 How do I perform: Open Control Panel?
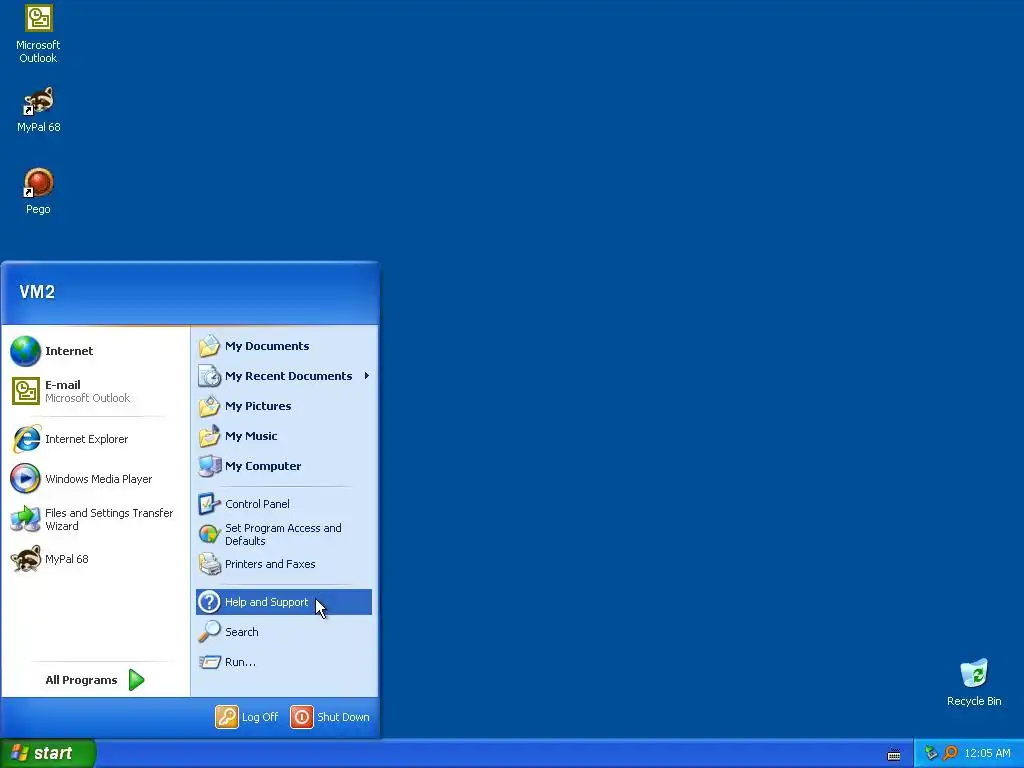(x=283, y=504)
